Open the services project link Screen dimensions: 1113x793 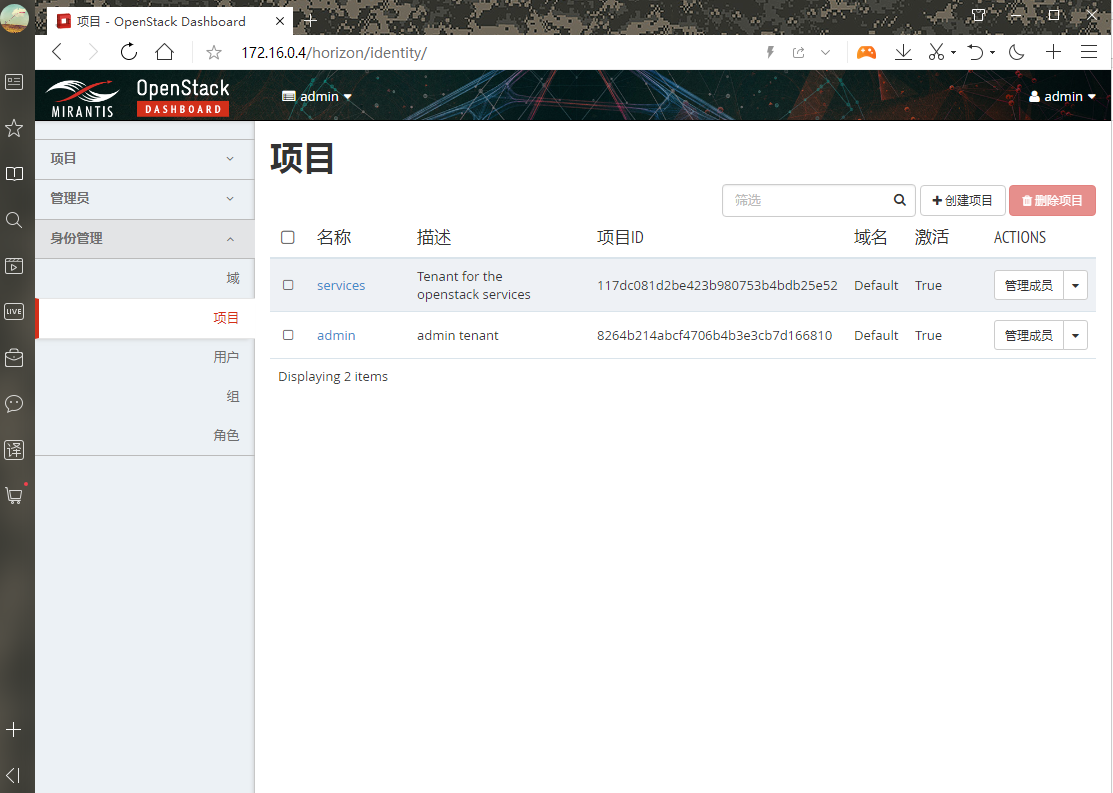341,285
